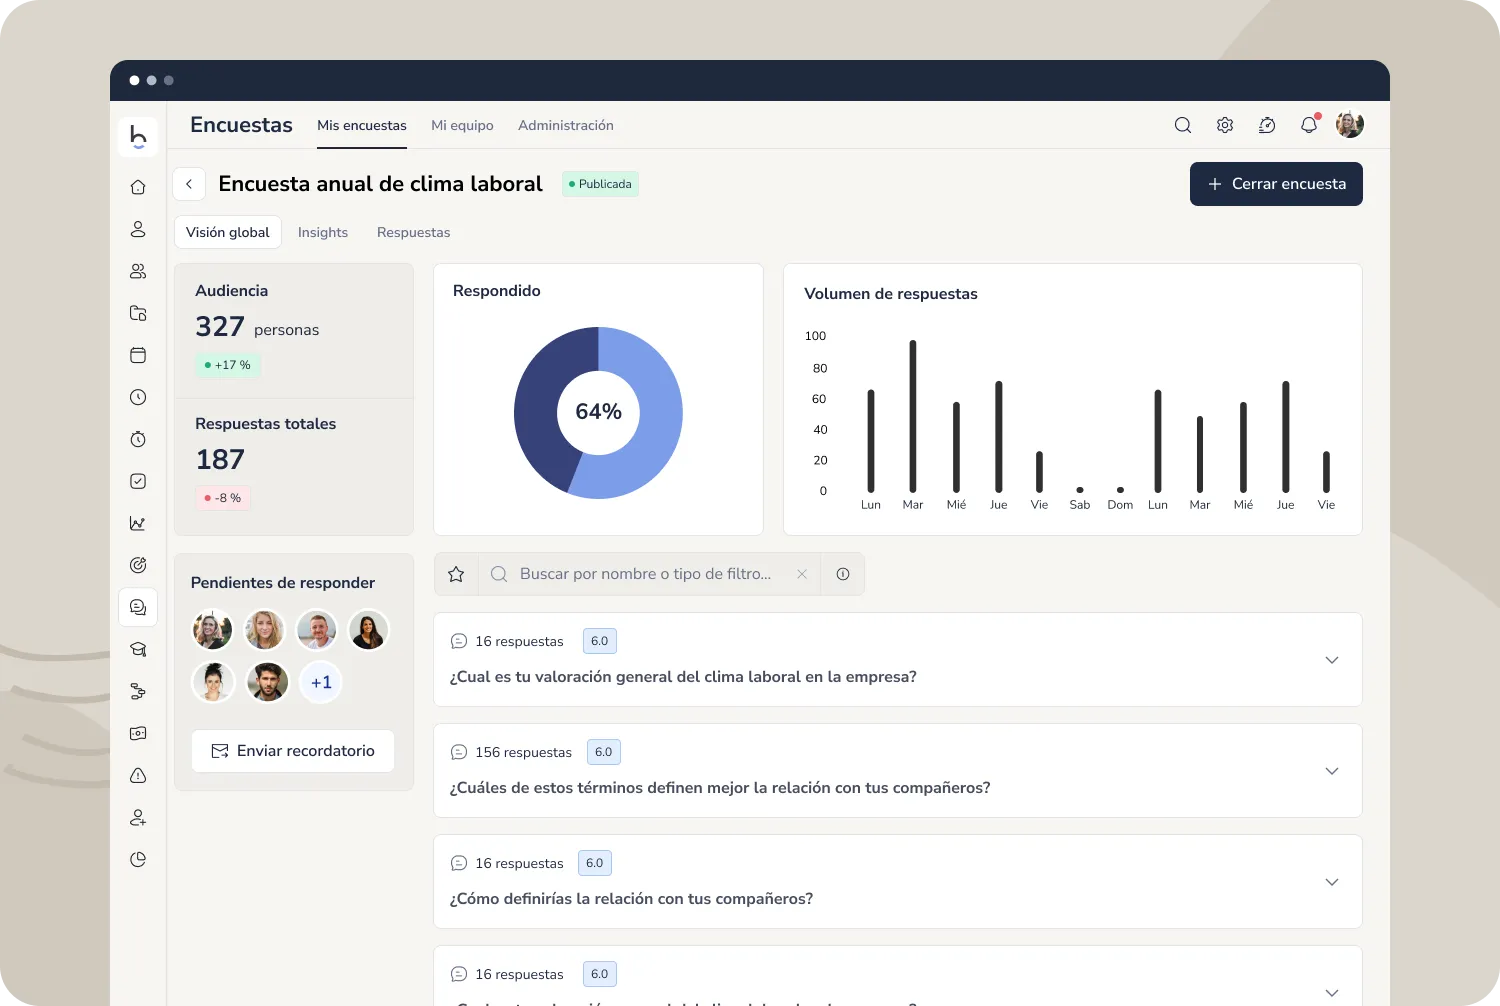Open the workflow diagram icon in sidebar

pos(138,691)
